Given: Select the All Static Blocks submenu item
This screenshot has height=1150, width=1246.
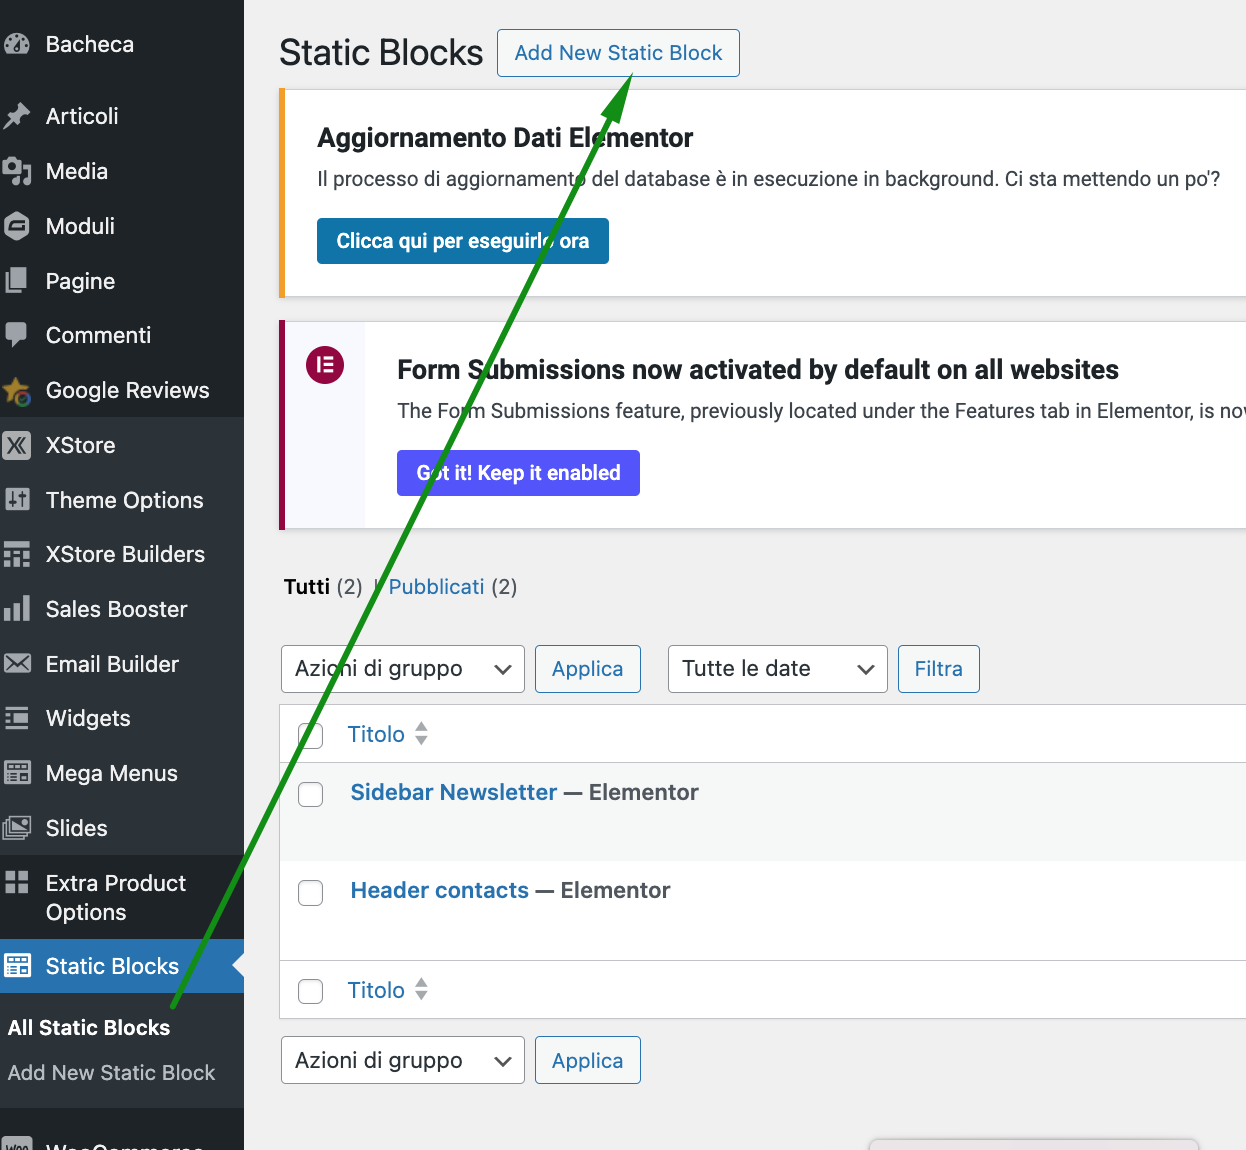Looking at the screenshot, I should [89, 1028].
